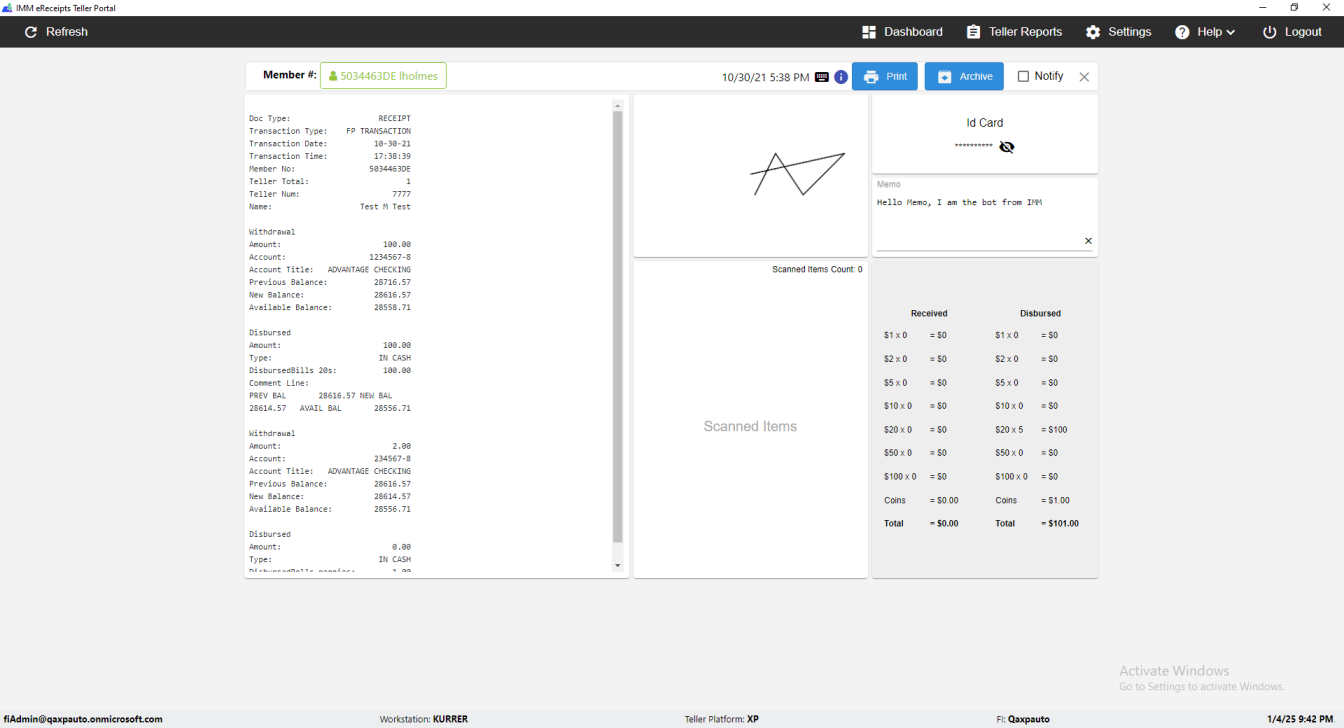1344x728 pixels.
Task: Reveal hidden Id Card number
Action: click(1007, 147)
